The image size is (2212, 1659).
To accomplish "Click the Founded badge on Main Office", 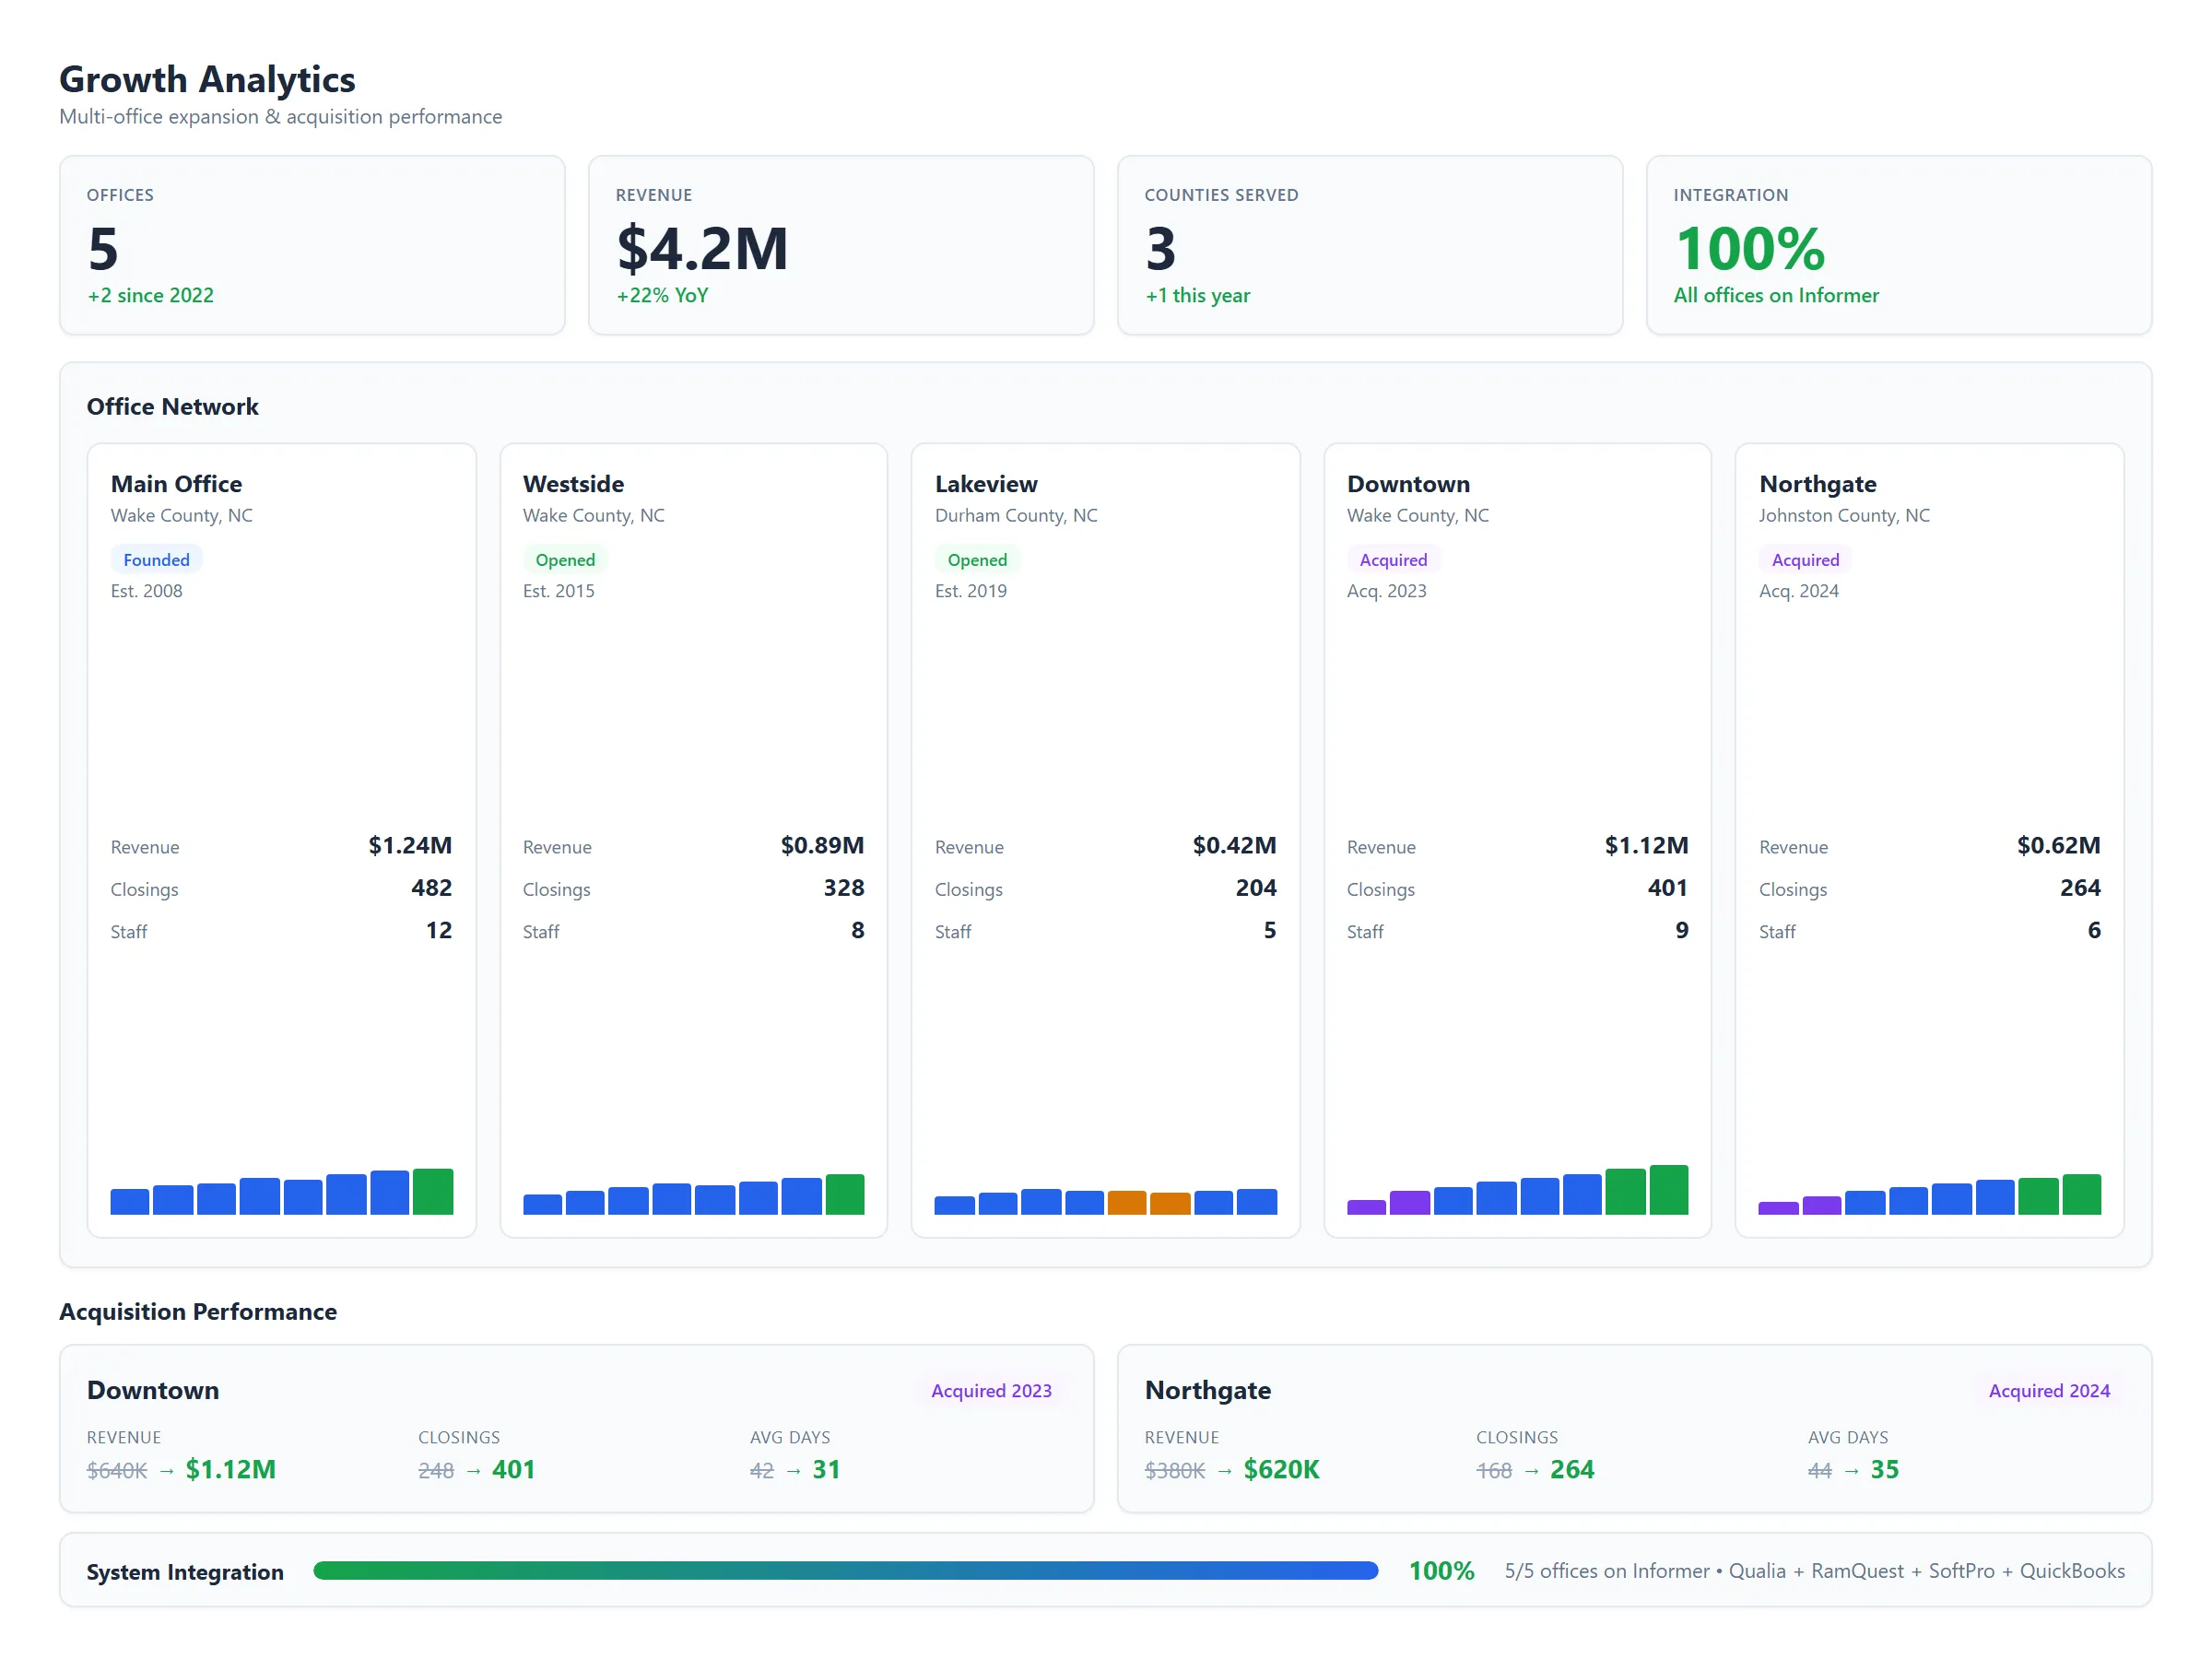I will (x=157, y=560).
